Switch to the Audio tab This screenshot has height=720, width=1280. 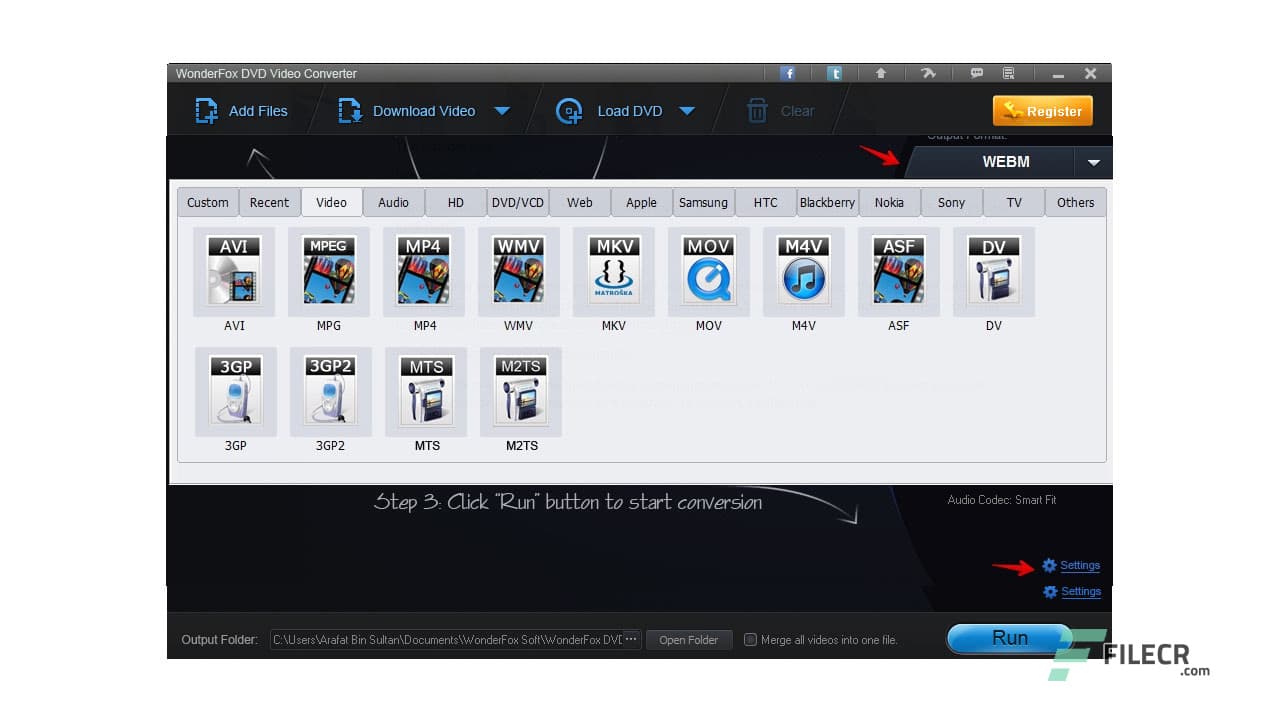coord(393,202)
